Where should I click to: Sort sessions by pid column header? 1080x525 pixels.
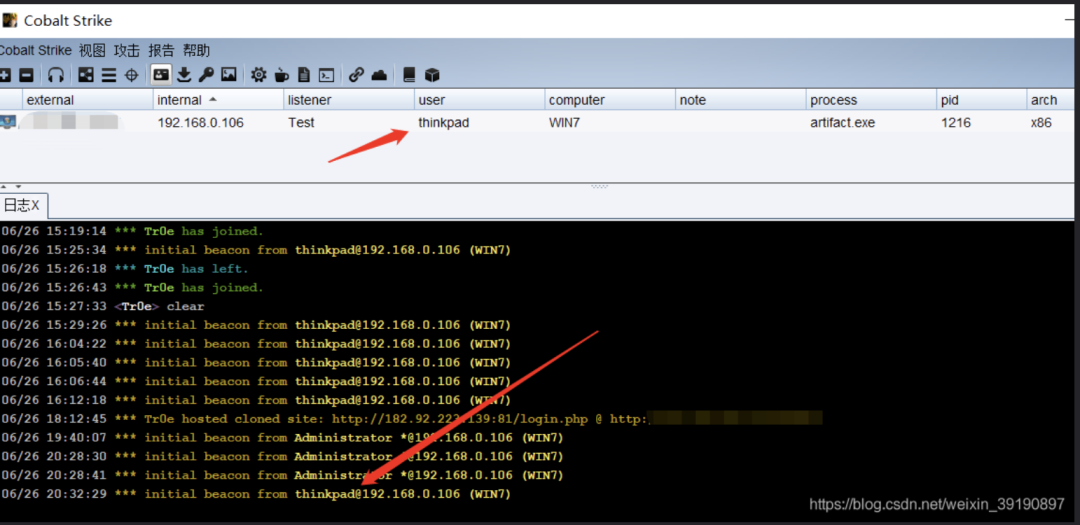click(x=982, y=100)
